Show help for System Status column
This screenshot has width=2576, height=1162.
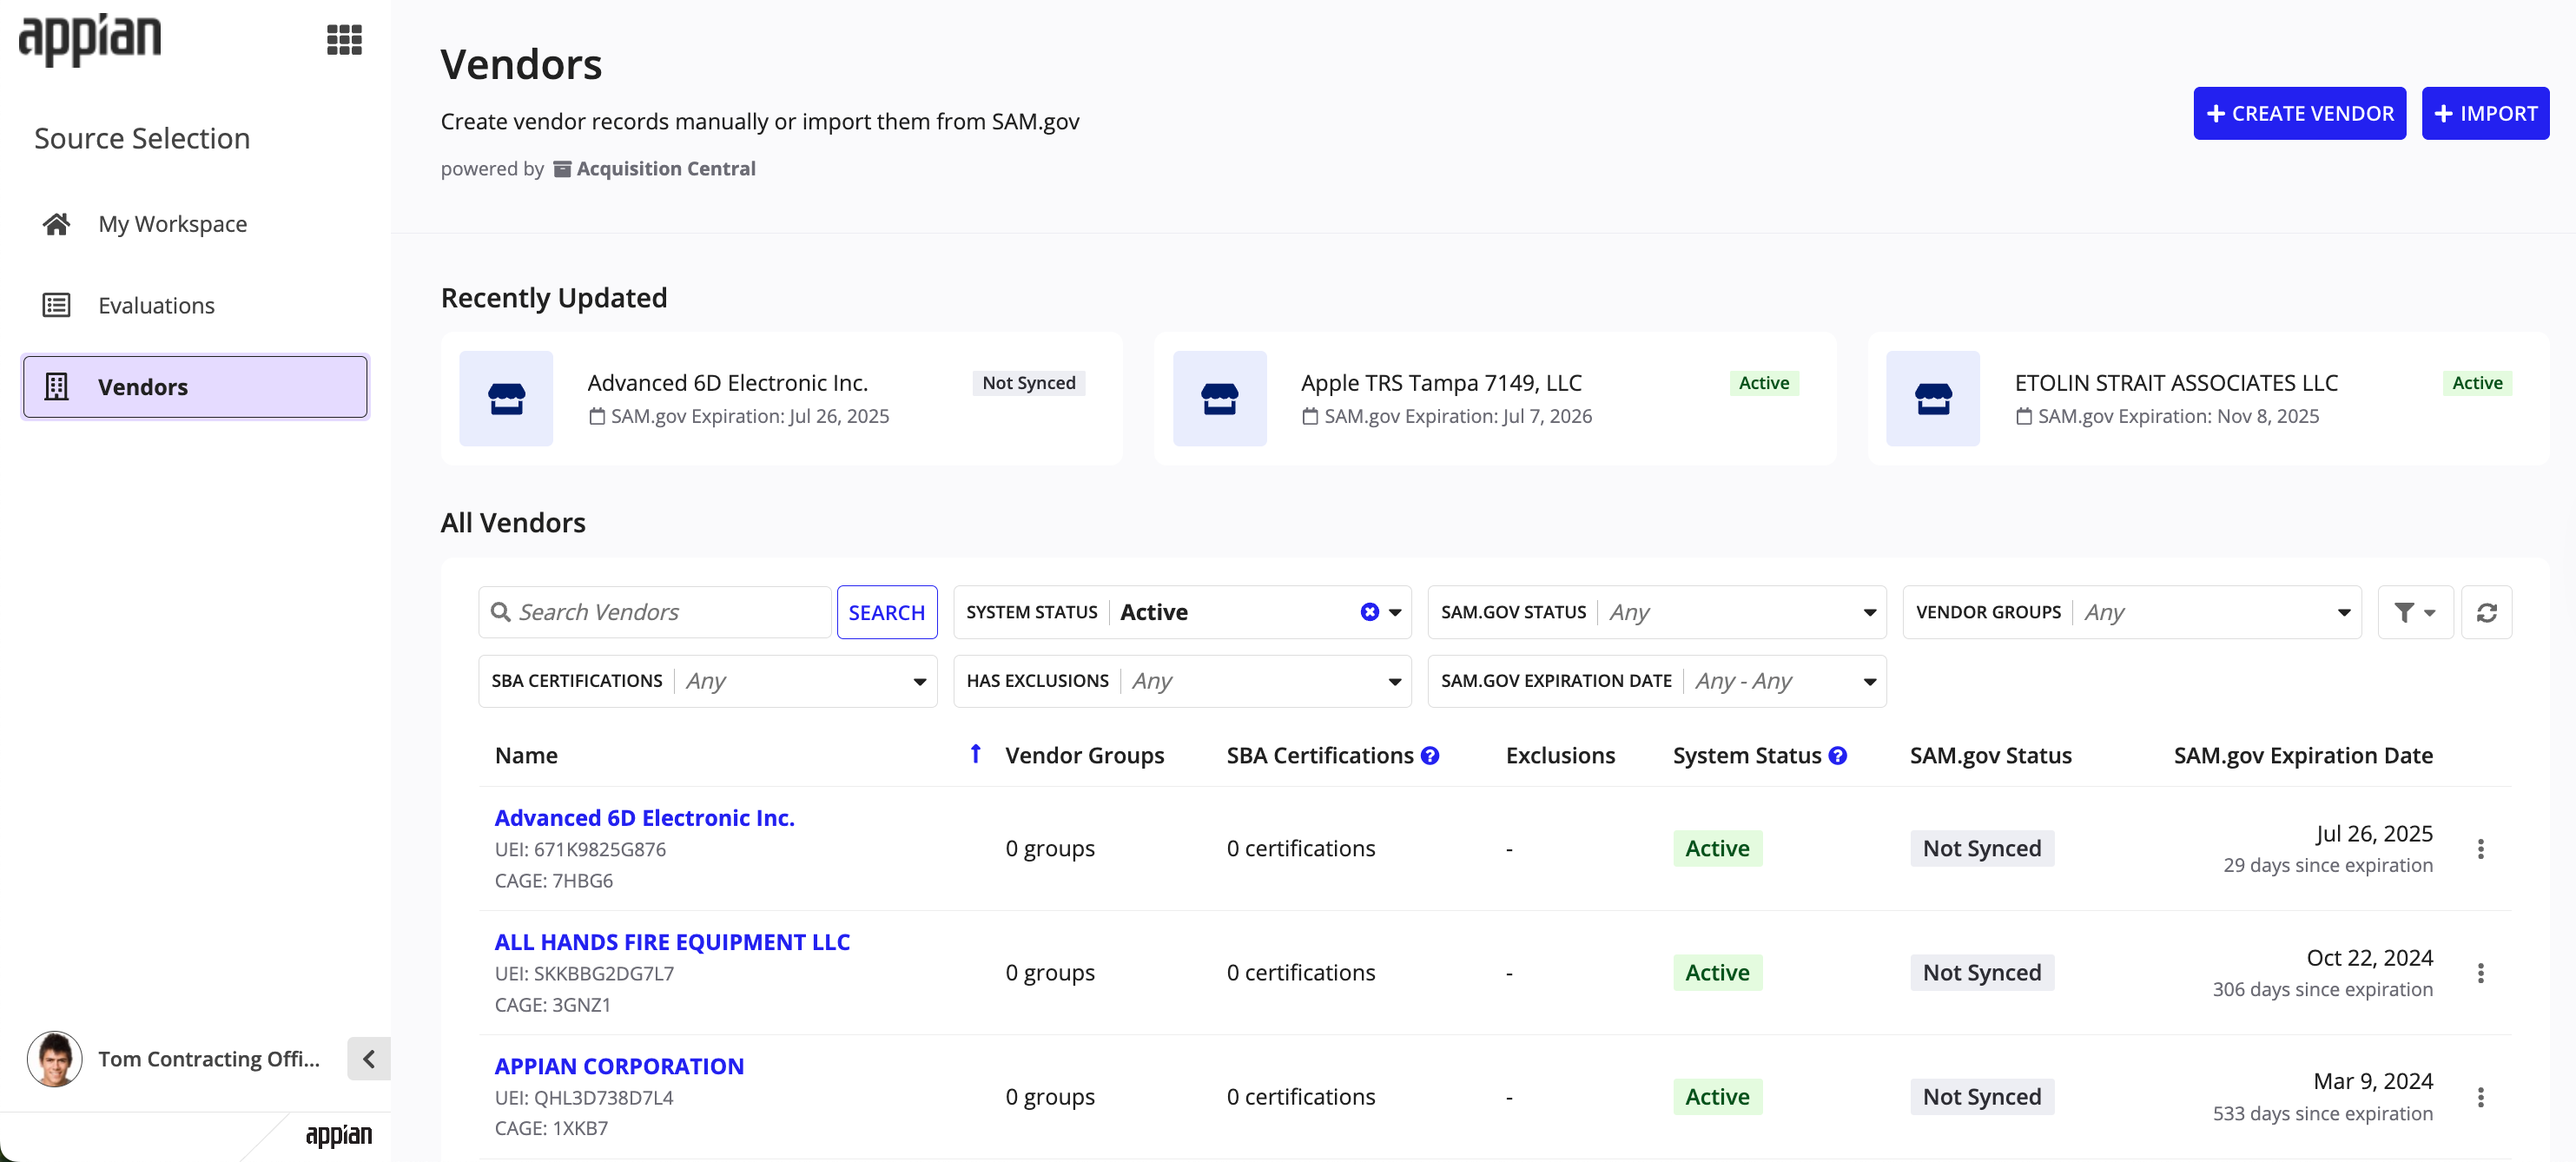click(x=1838, y=756)
